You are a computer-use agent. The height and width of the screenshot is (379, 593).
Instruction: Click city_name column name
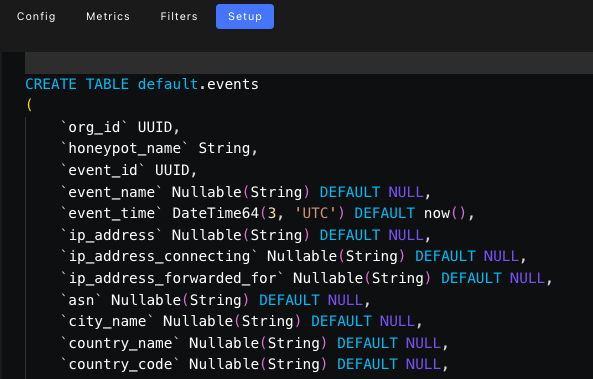coord(107,322)
